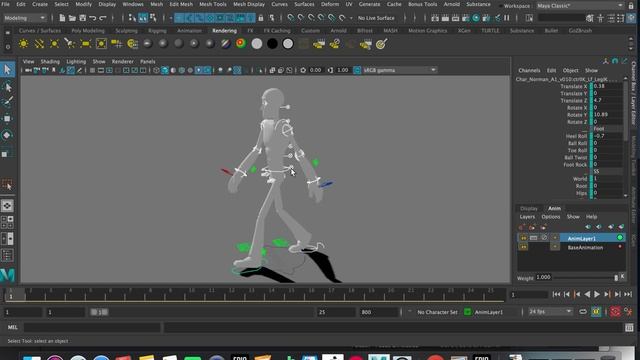Launch the IPR render icon
Viewport: 640px width, 360px height.
point(456,18)
